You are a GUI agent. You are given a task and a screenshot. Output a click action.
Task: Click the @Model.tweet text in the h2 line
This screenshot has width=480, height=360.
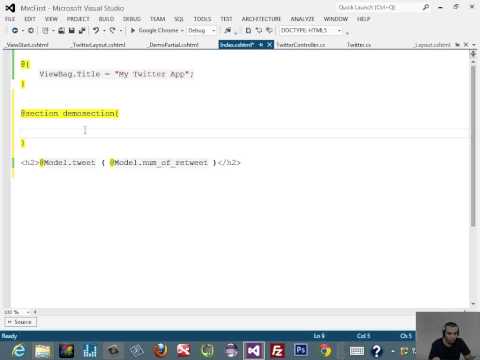pyautogui.click(x=68, y=163)
